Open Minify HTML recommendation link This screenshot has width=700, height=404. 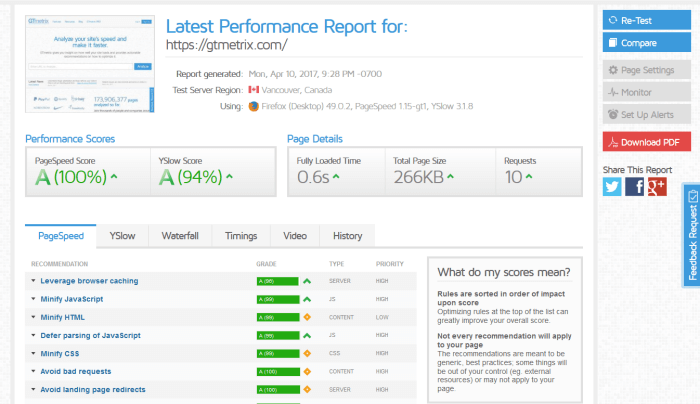tap(62, 317)
